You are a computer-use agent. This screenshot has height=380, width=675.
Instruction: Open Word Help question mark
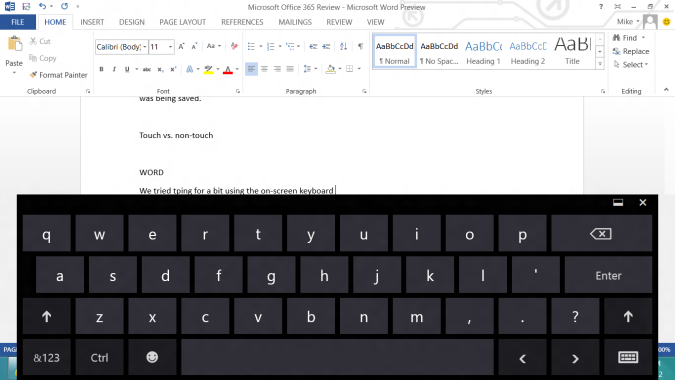tap(601, 6)
